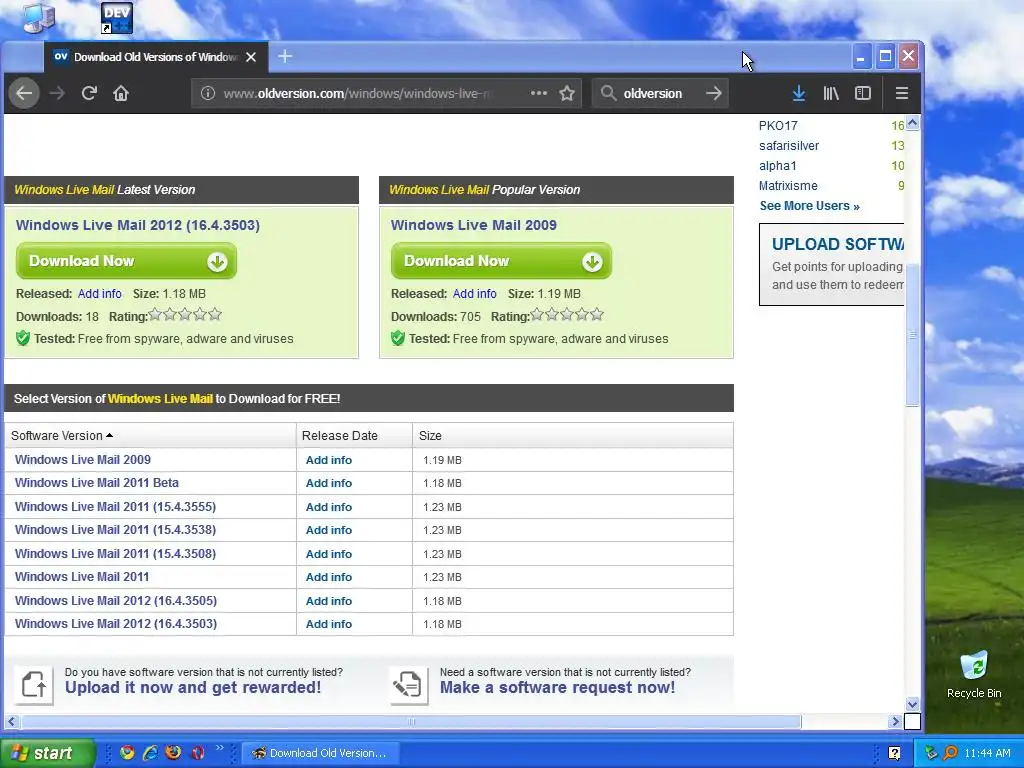Click the oldversion search field
The height and width of the screenshot is (768, 1024).
pyautogui.click(x=660, y=93)
